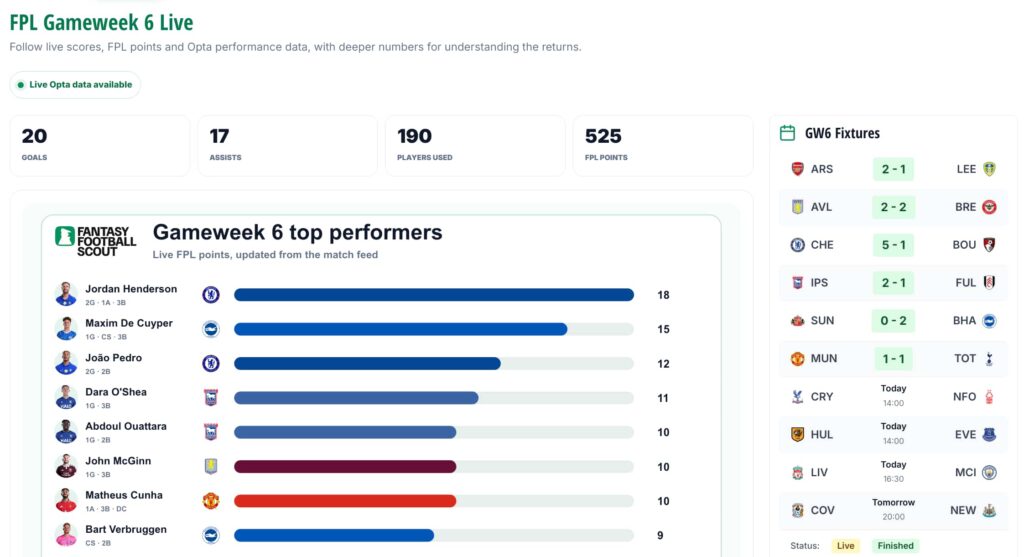Click the CHE 5 - 1 BOU score

(893, 245)
